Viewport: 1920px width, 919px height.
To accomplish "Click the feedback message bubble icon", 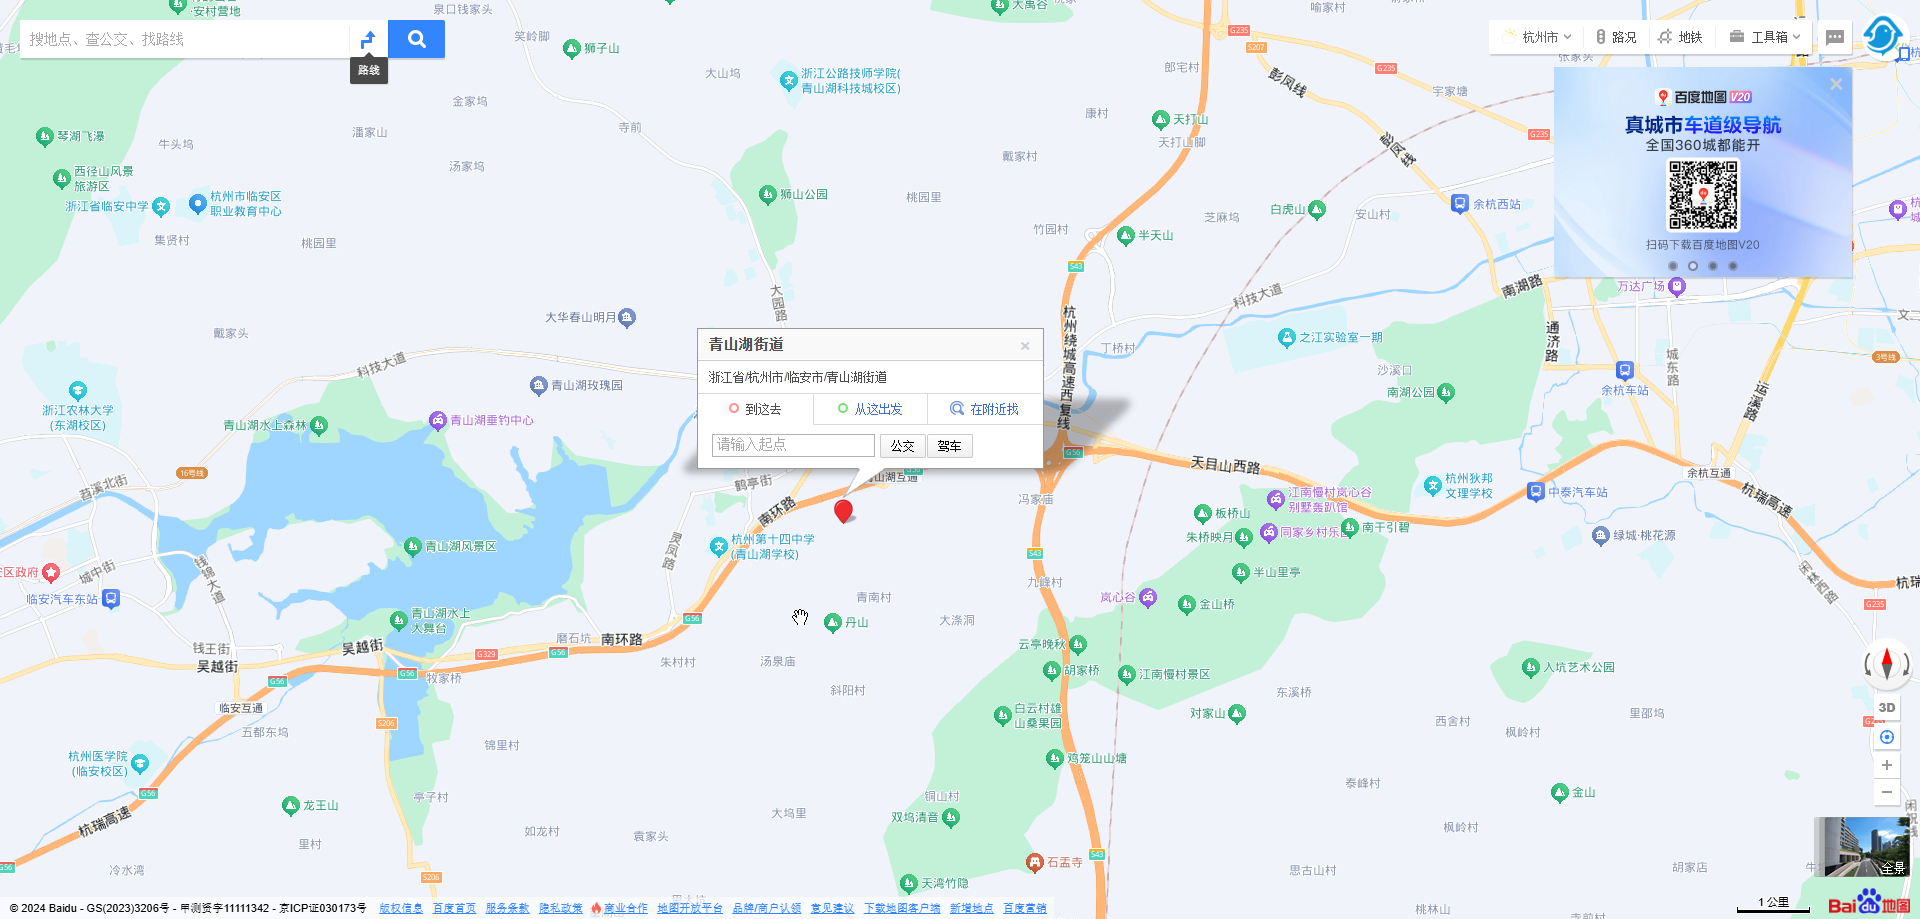I will point(1834,37).
